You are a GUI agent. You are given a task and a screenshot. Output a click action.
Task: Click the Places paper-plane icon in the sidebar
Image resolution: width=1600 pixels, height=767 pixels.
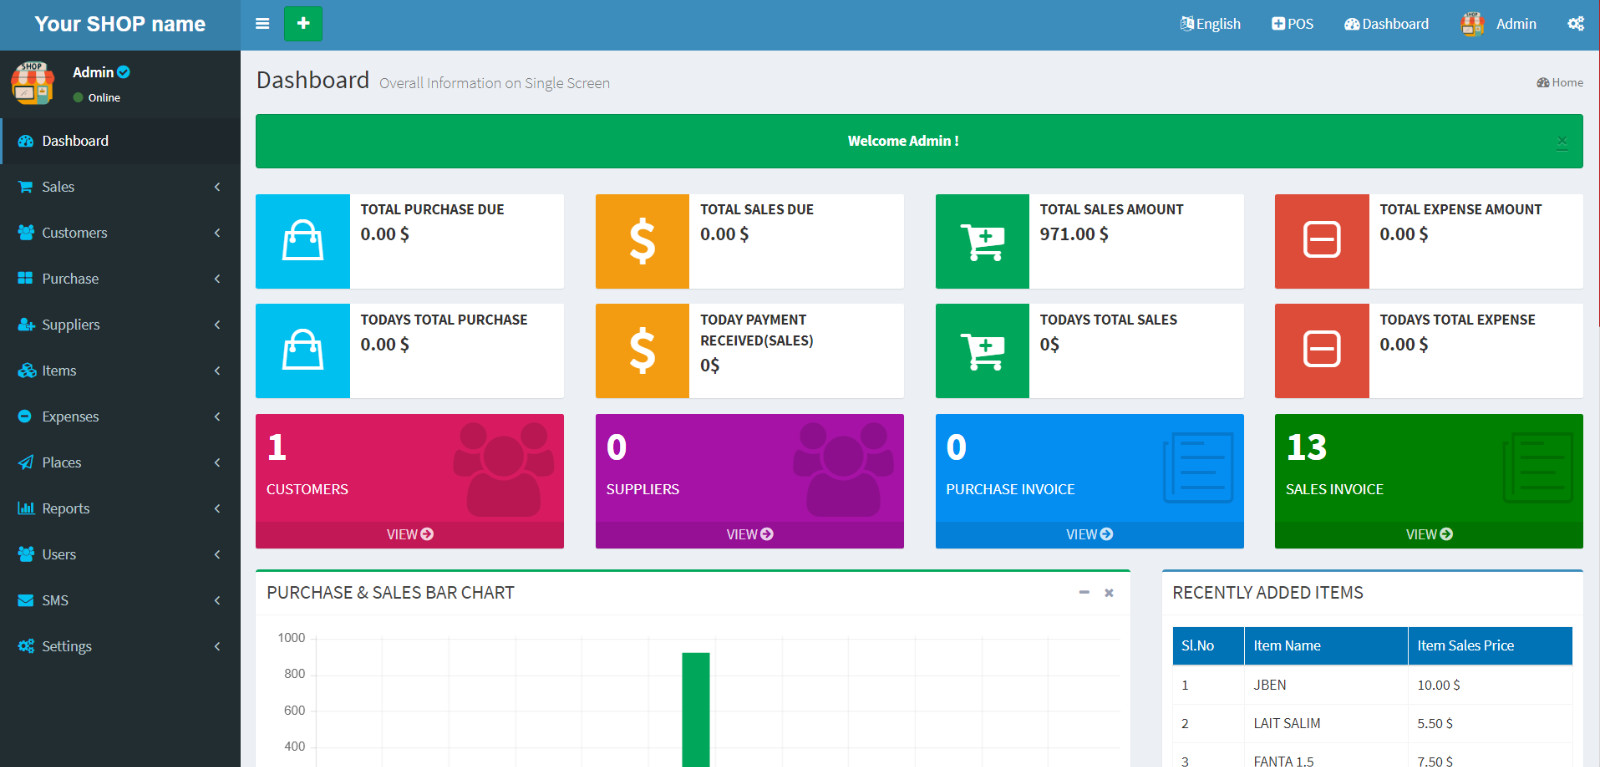click(26, 463)
